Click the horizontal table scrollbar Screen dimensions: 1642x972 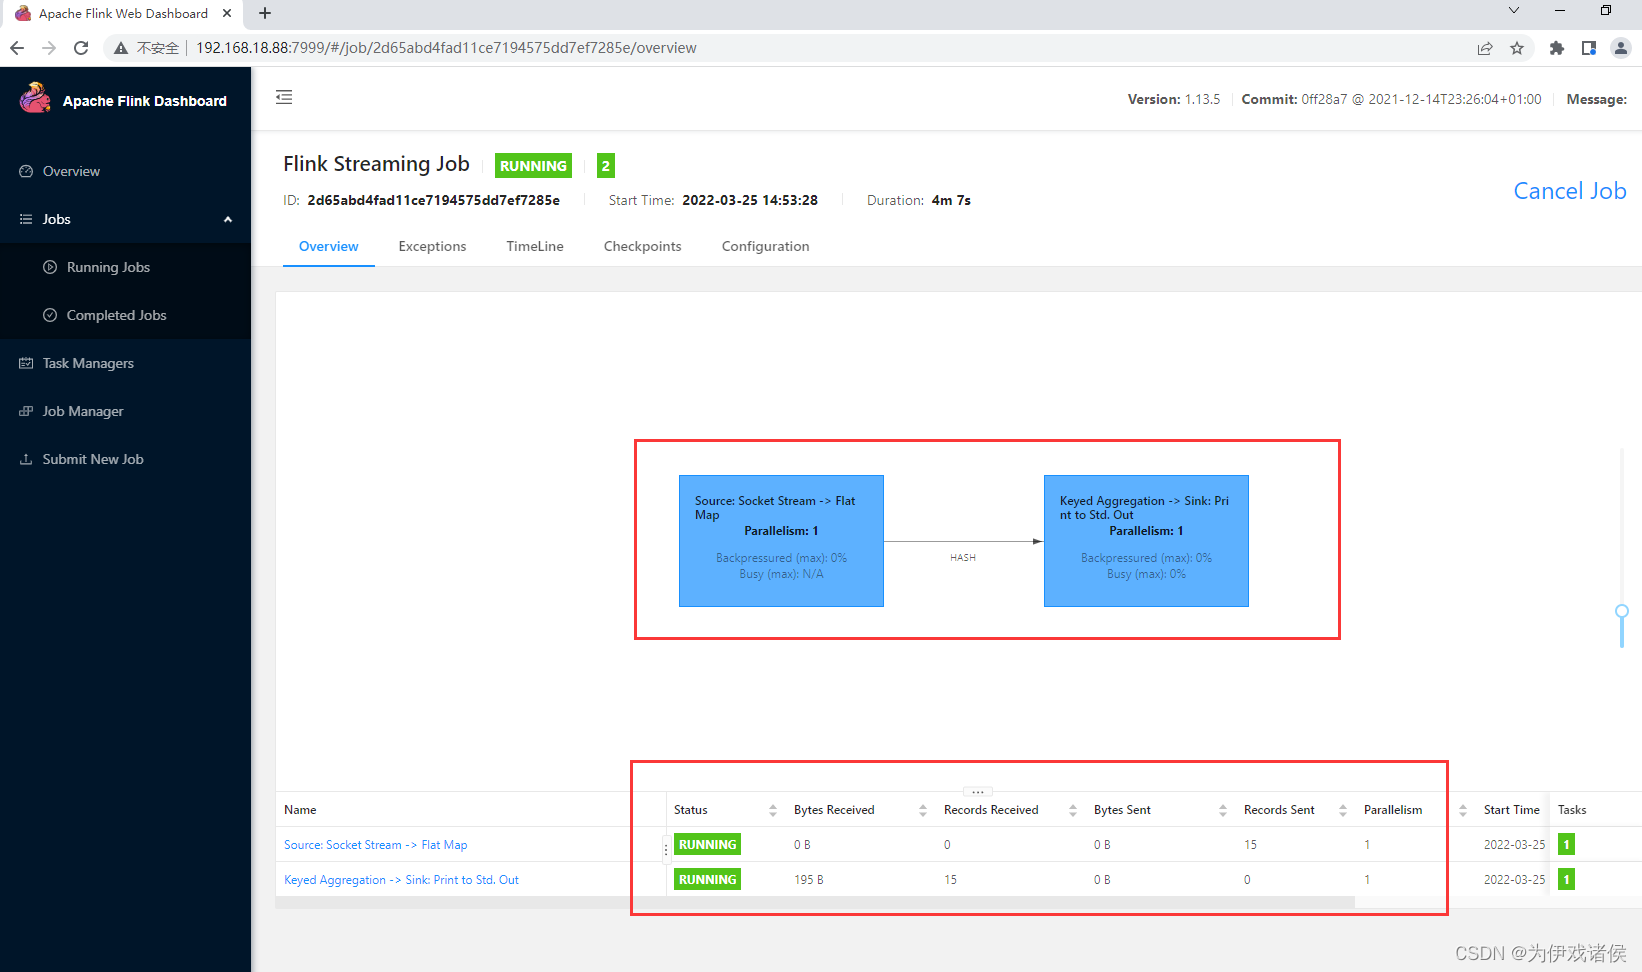(815, 902)
